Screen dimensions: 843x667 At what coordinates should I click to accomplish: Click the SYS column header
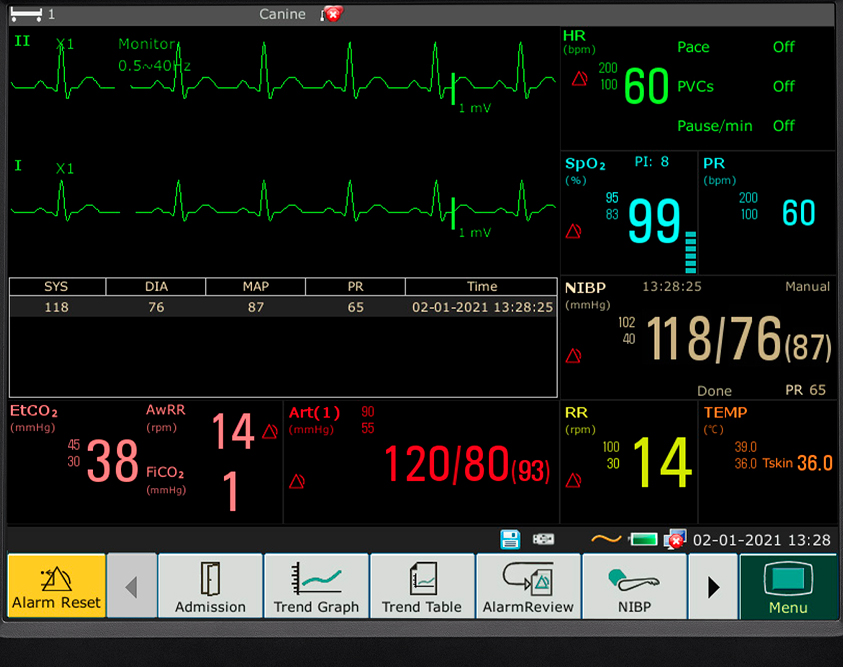click(x=56, y=286)
